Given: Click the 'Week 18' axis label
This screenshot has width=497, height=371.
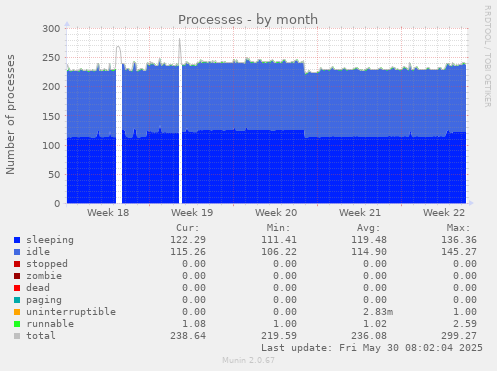Looking at the screenshot, I should click(x=108, y=213).
